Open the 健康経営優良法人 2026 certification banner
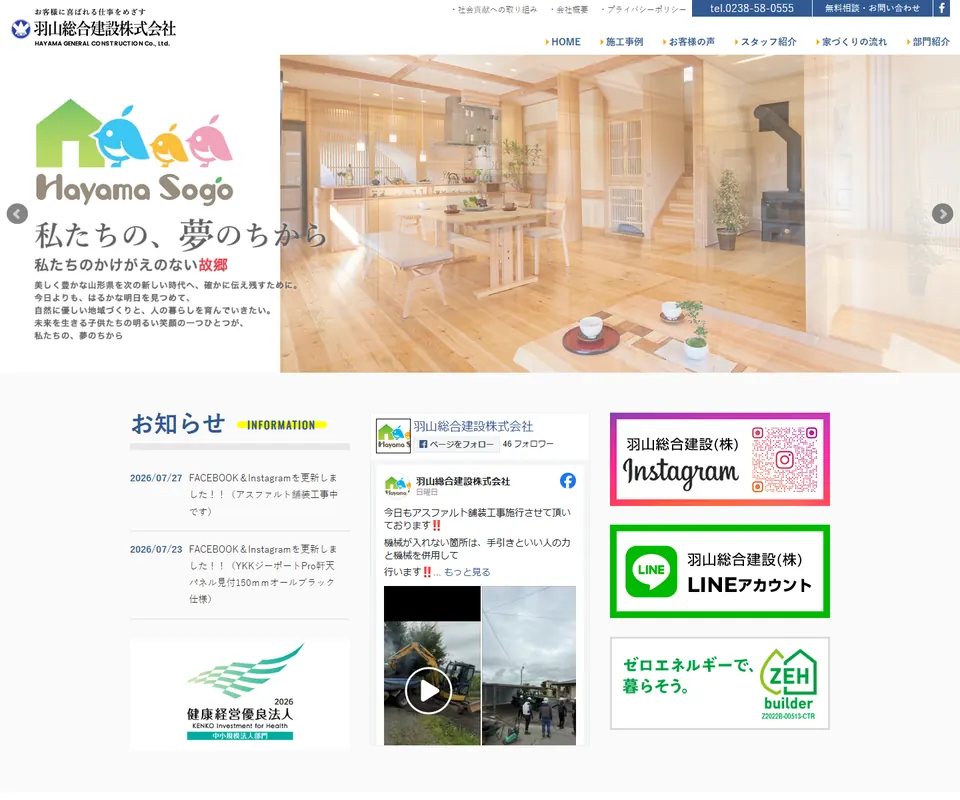This screenshot has width=960, height=800. [x=240, y=695]
